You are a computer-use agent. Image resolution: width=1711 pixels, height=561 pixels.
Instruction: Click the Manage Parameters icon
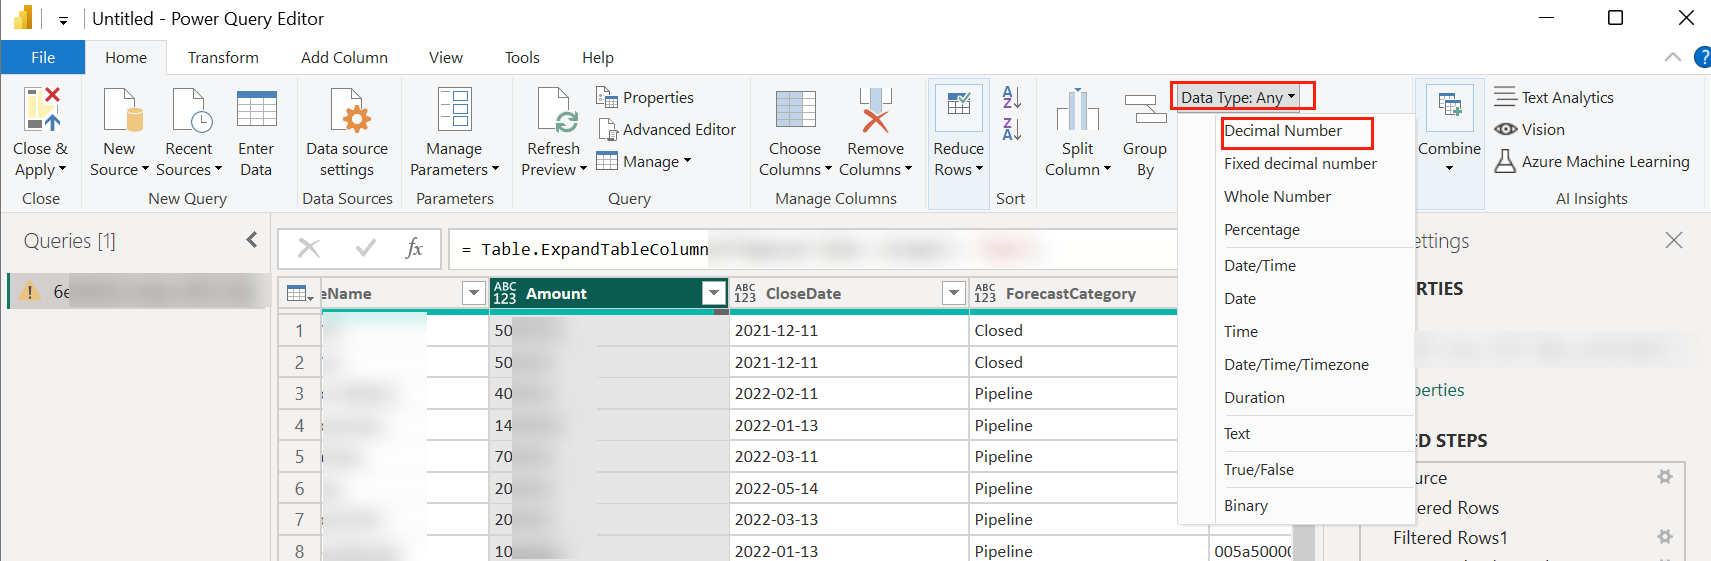coord(455,110)
